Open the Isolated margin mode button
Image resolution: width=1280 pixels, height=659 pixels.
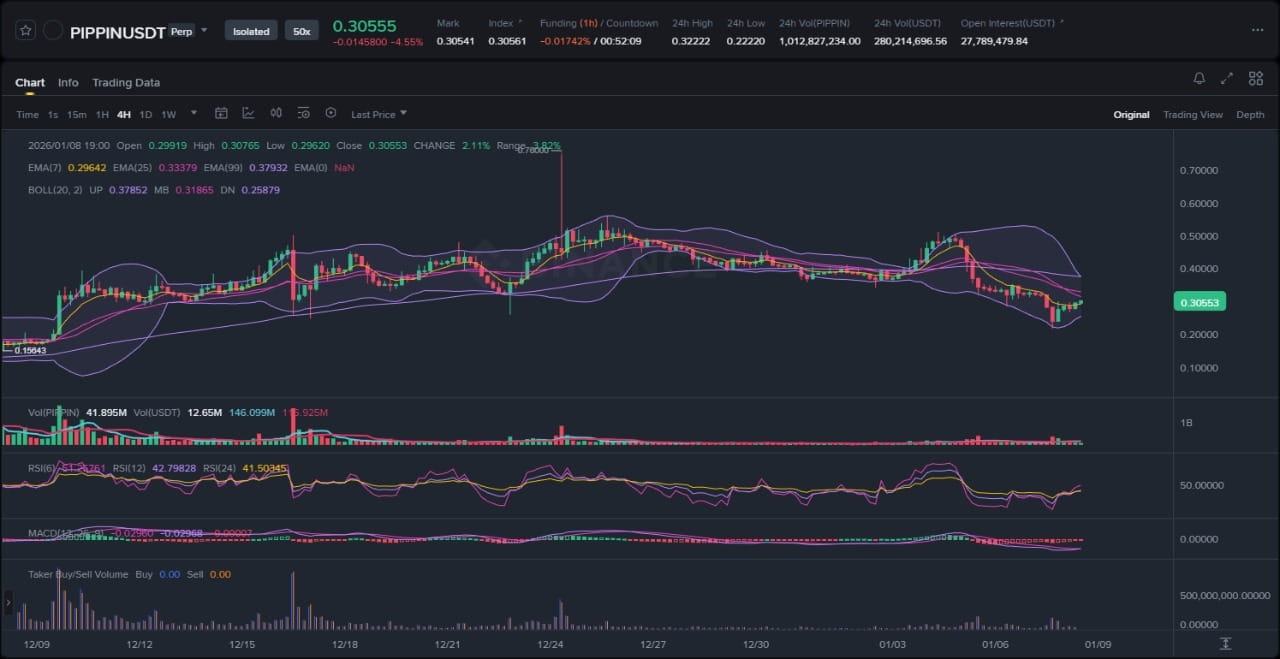coord(251,31)
